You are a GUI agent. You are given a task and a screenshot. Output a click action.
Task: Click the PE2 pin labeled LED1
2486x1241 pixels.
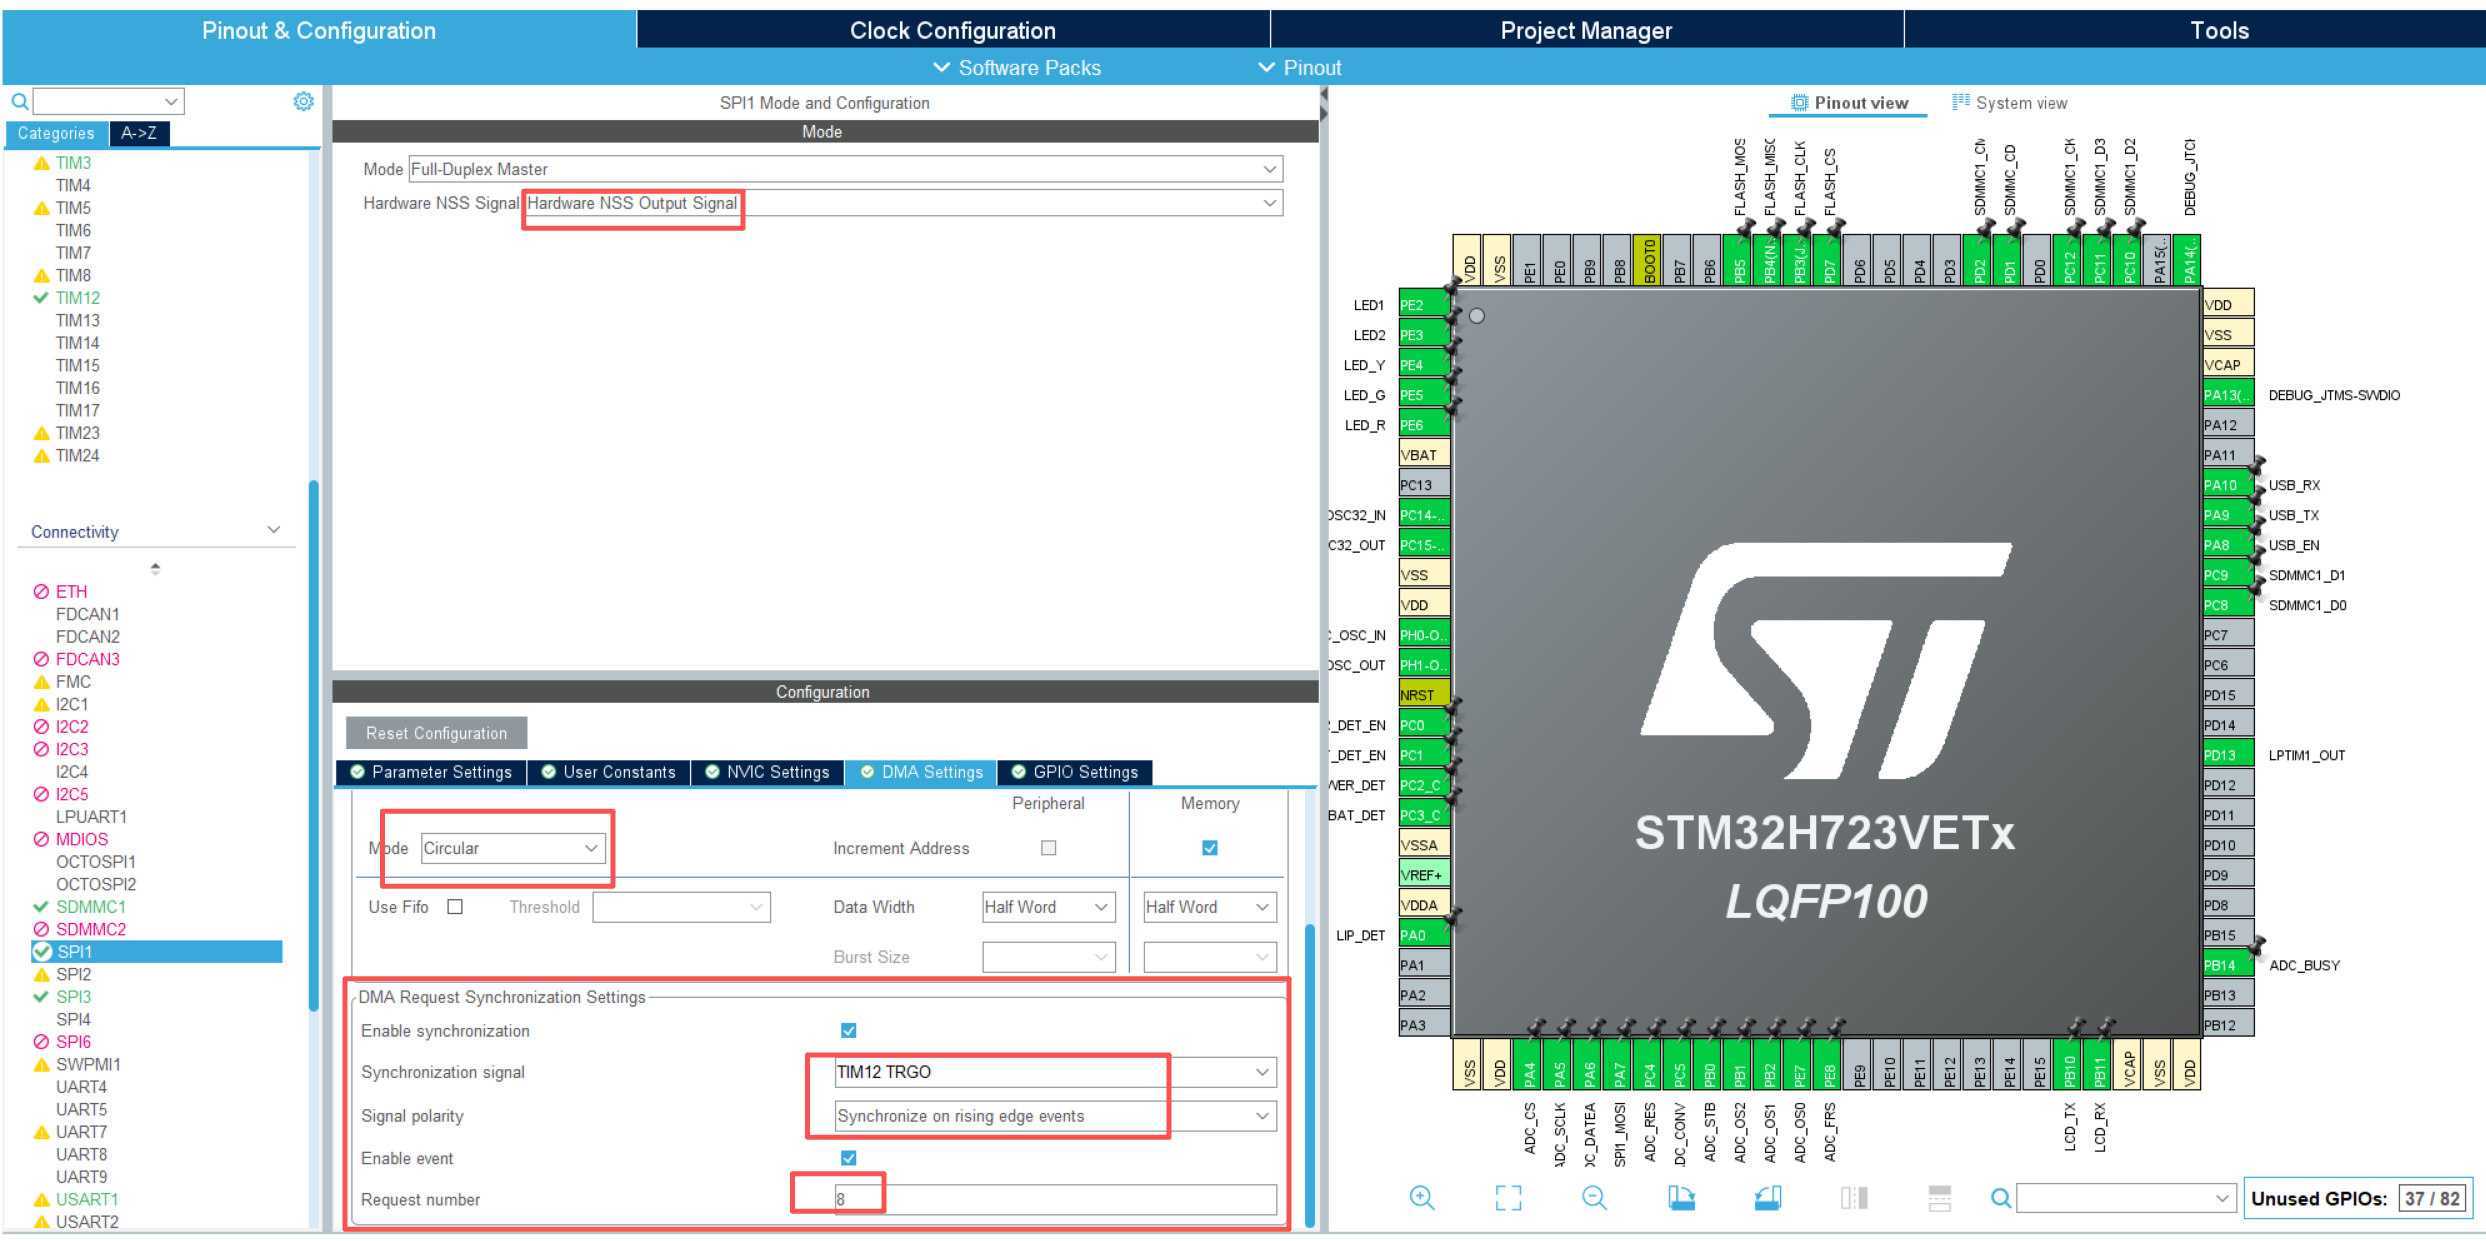point(1424,305)
